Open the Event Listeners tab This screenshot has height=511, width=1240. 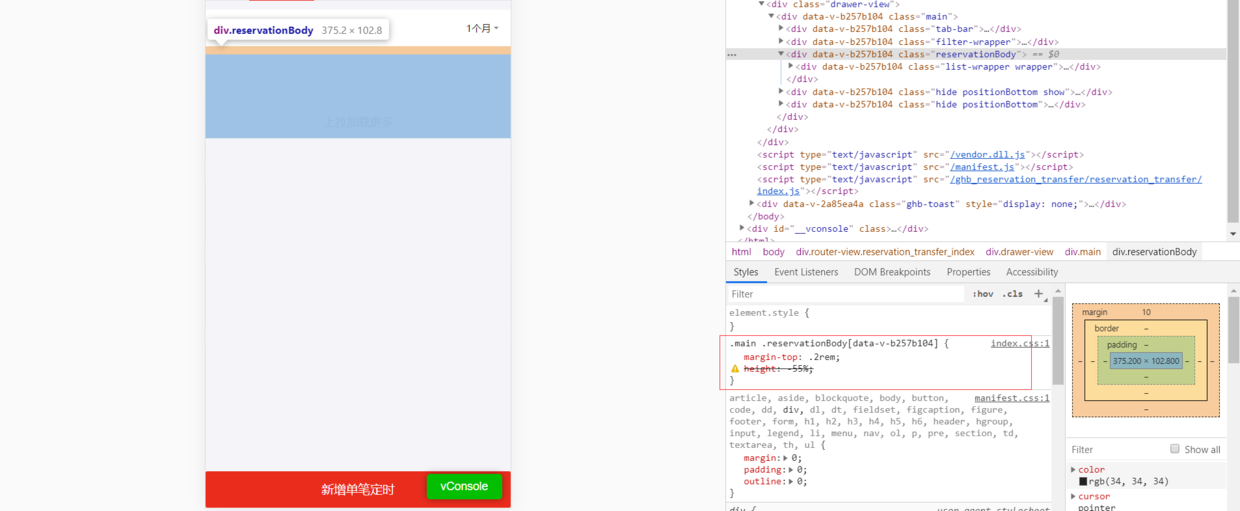(806, 272)
